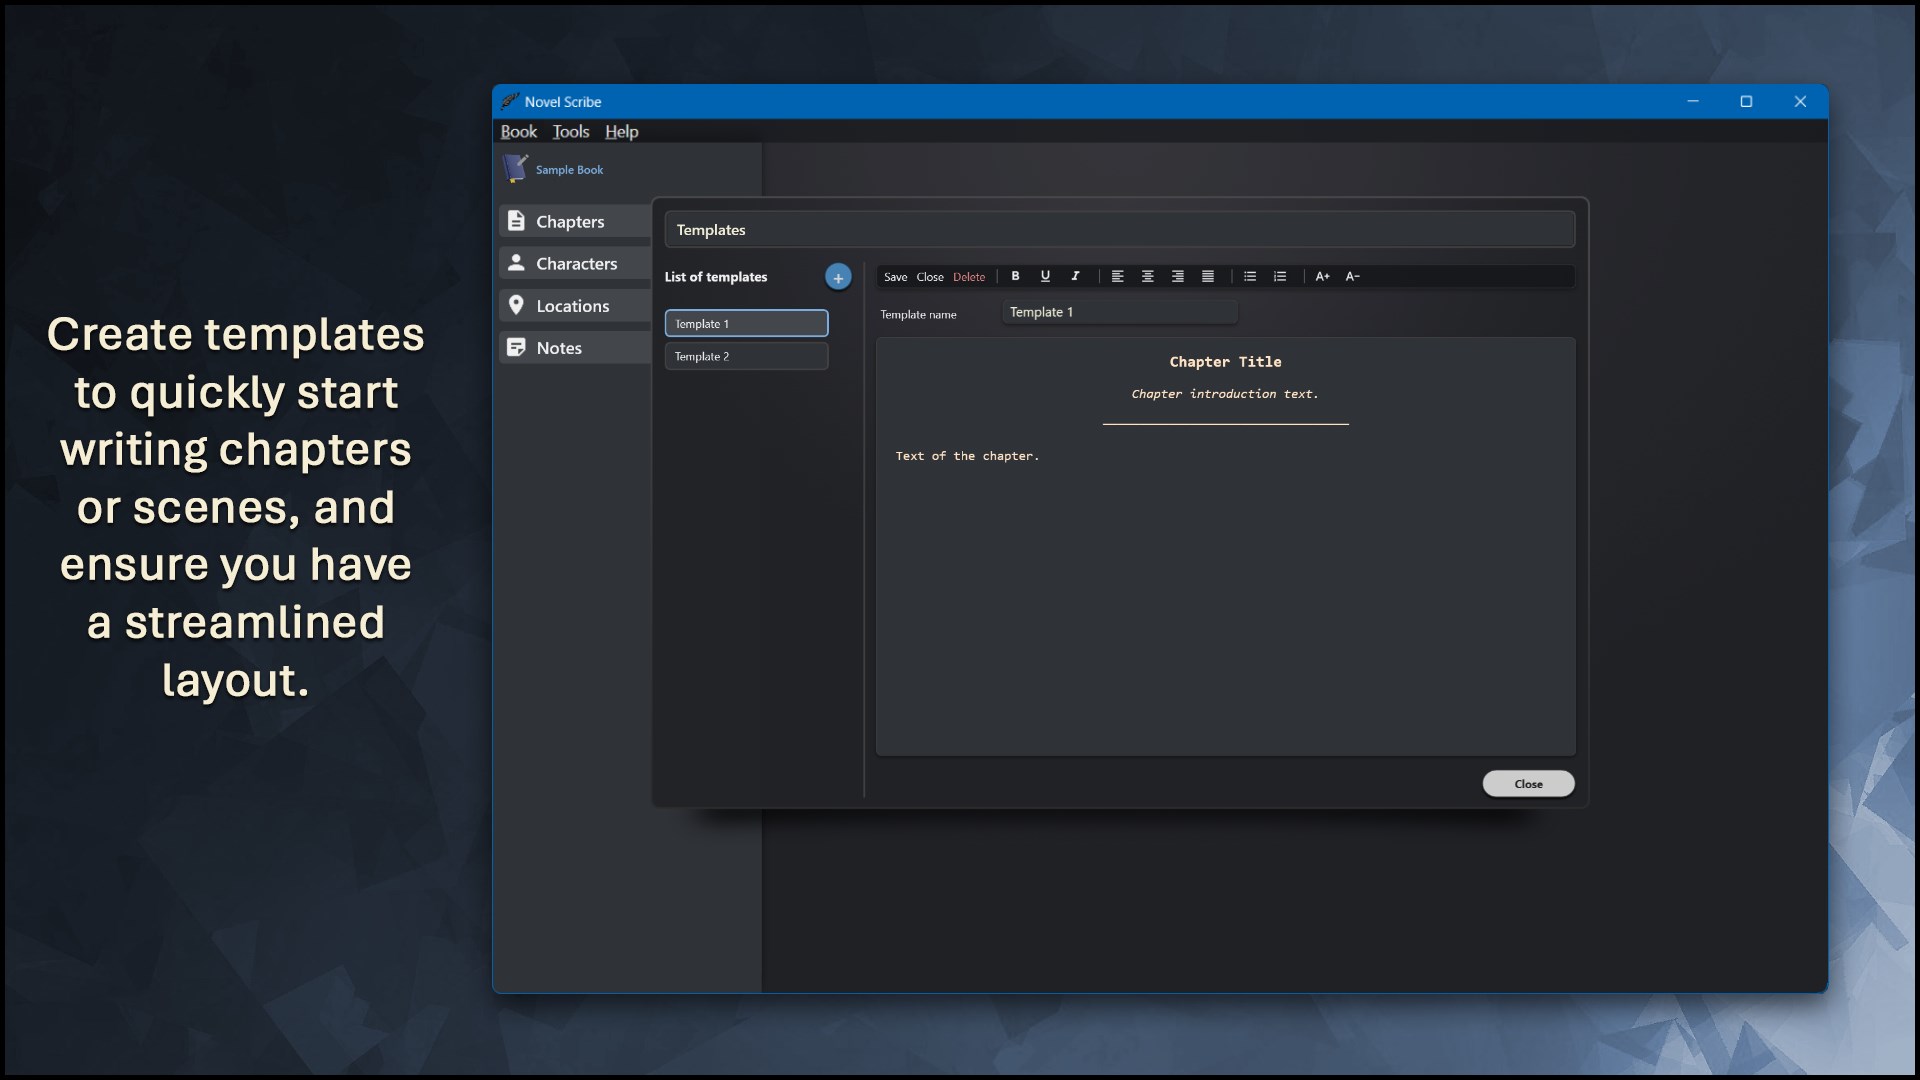Open the Chapters section
Viewport: 1920px width, 1080px height.
click(575, 221)
